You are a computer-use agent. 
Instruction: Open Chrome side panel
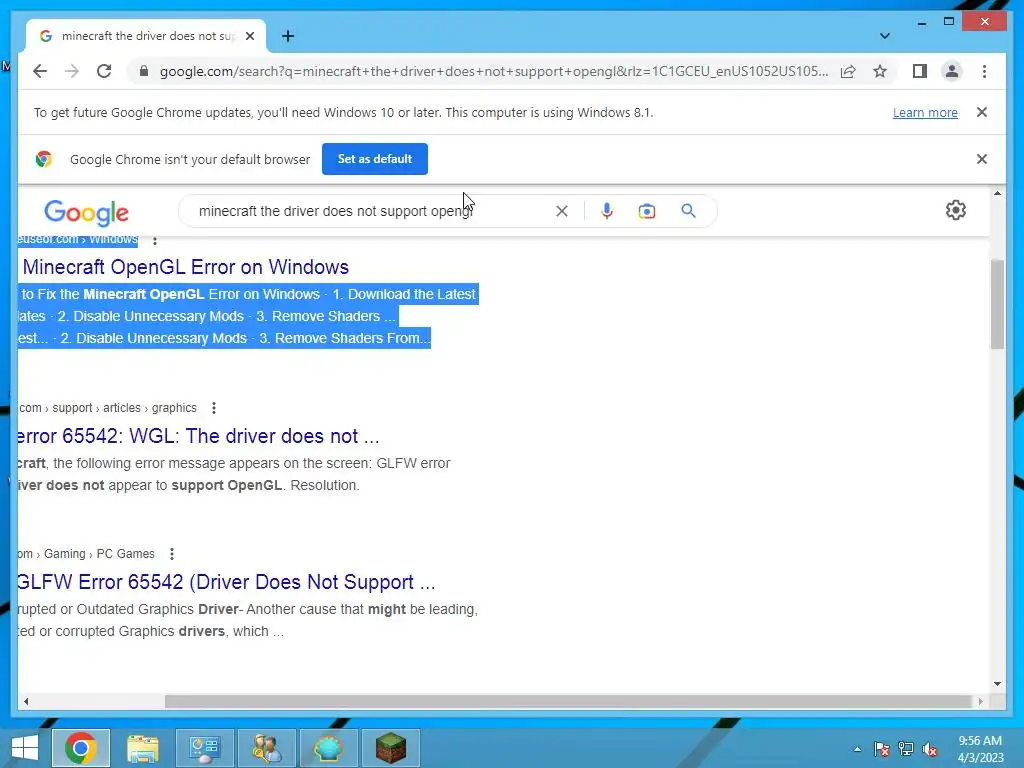point(920,71)
